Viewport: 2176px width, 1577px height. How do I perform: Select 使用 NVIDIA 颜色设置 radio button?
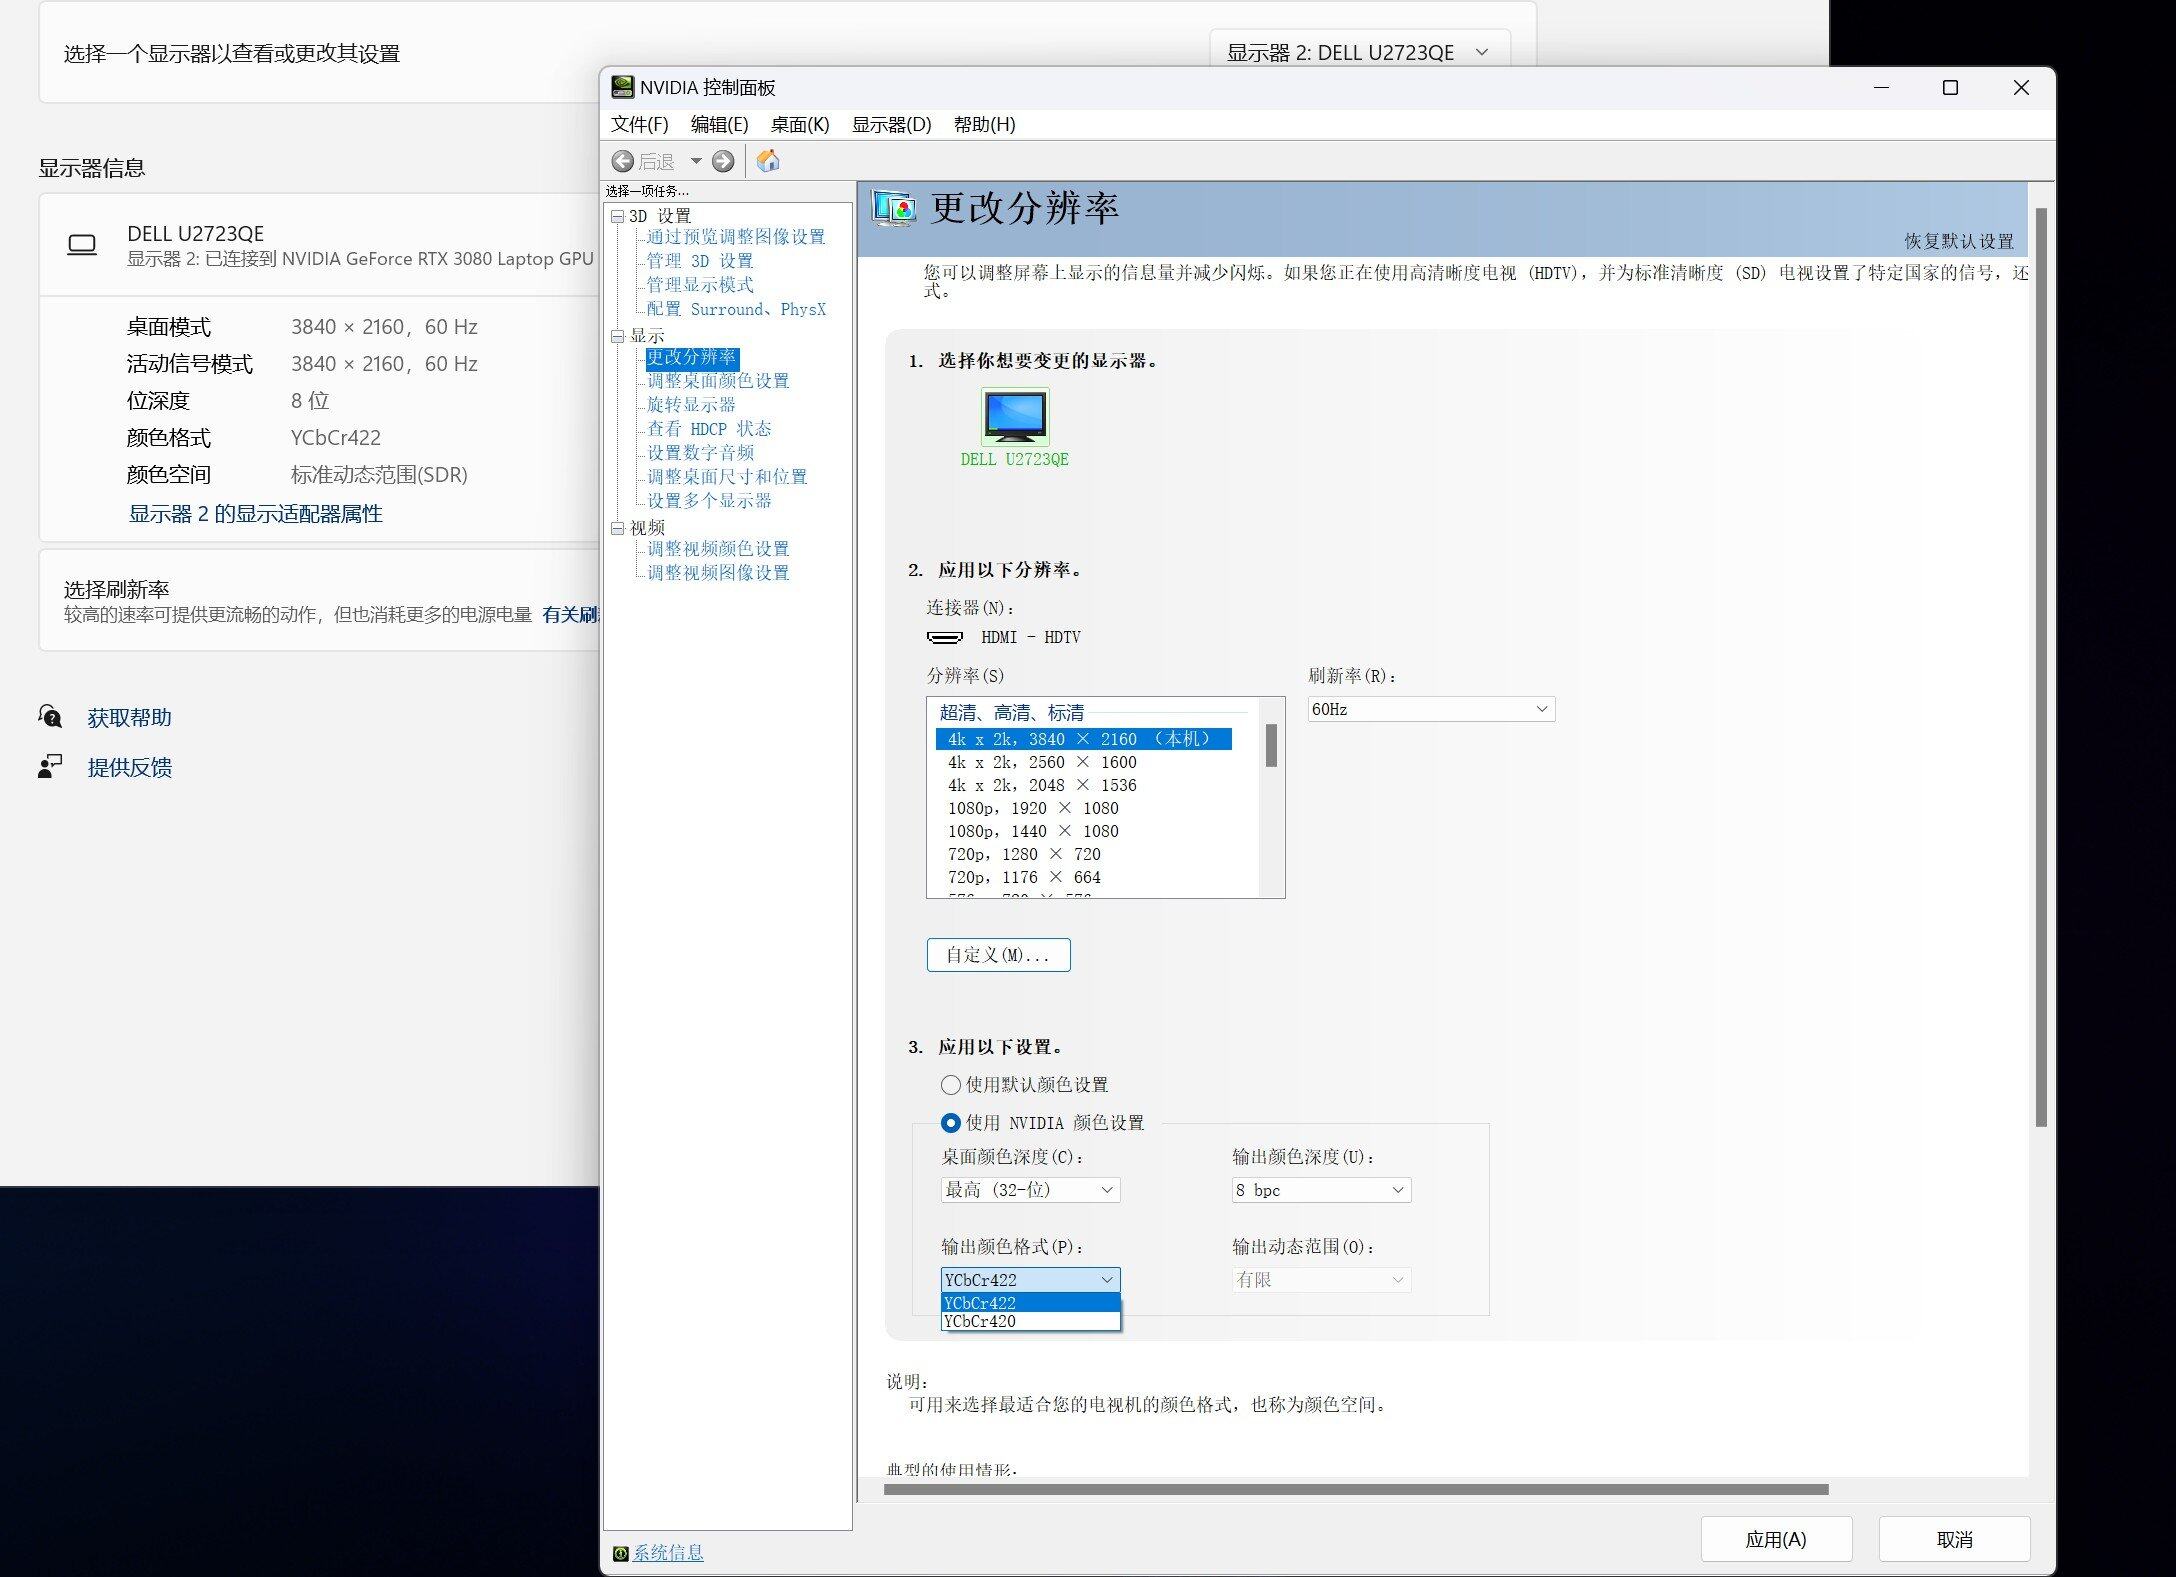(950, 1123)
